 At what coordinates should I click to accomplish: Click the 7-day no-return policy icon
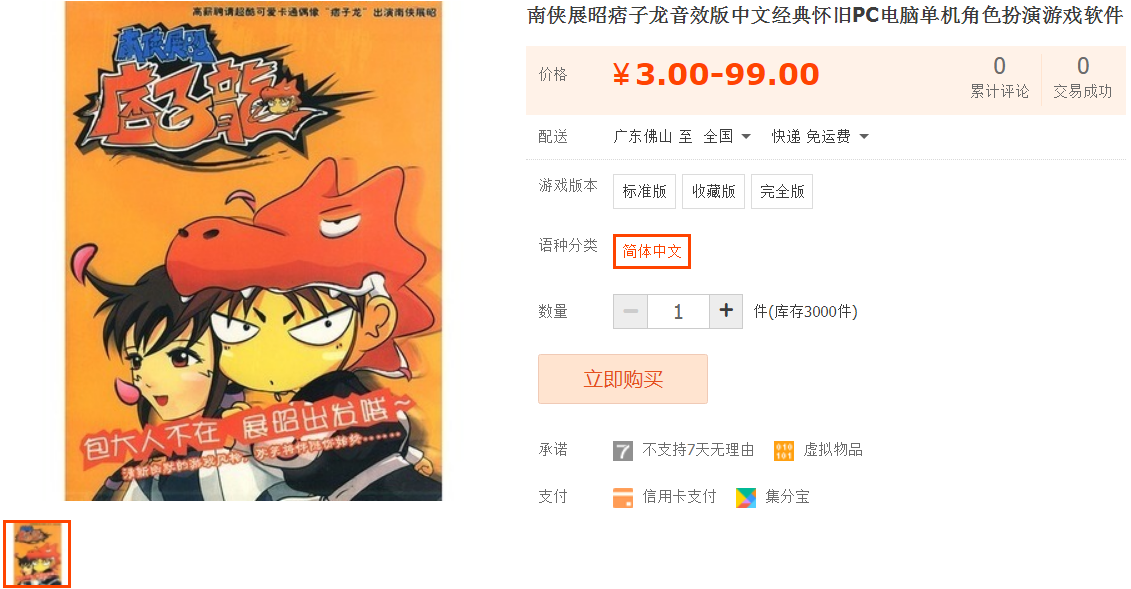coord(622,451)
